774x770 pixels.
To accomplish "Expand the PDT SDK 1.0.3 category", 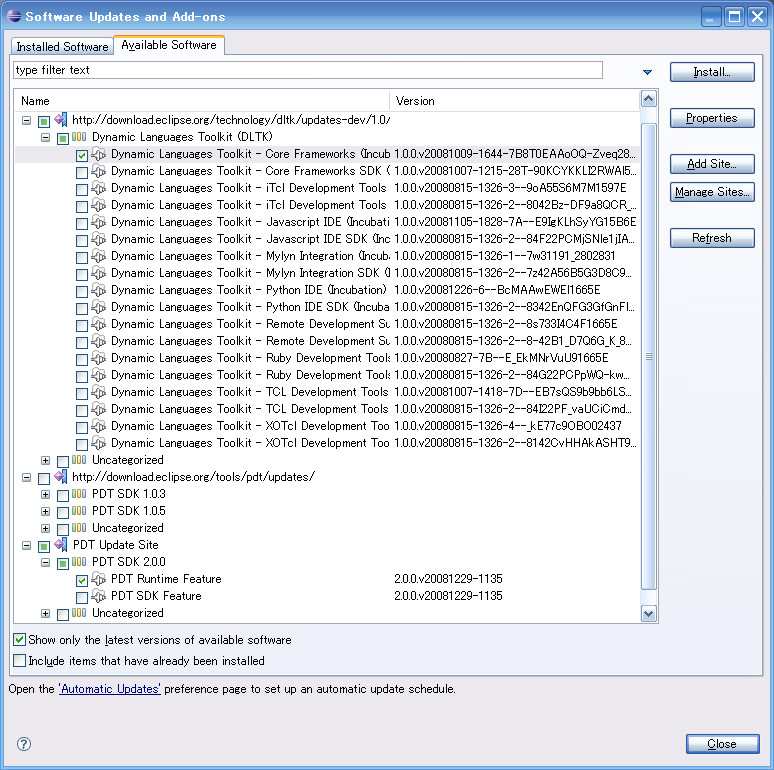I will [x=45, y=494].
